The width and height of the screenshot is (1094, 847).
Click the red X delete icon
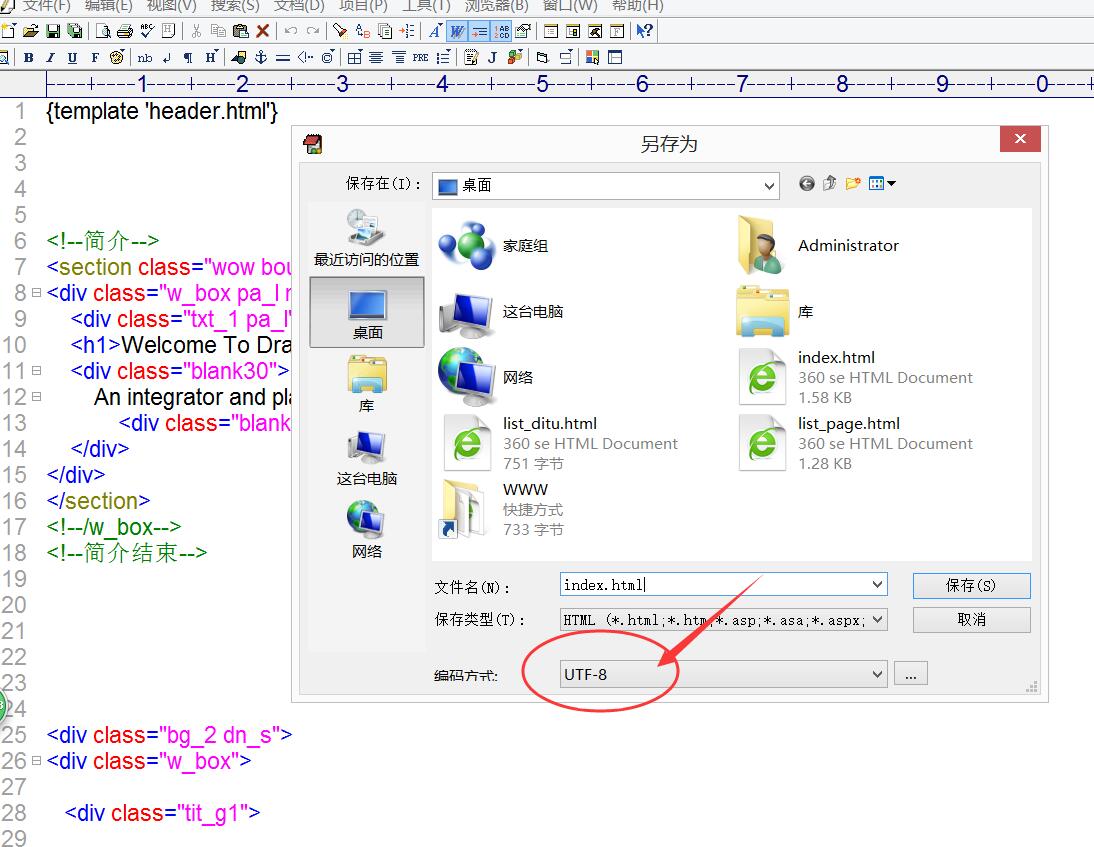(x=263, y=31)
